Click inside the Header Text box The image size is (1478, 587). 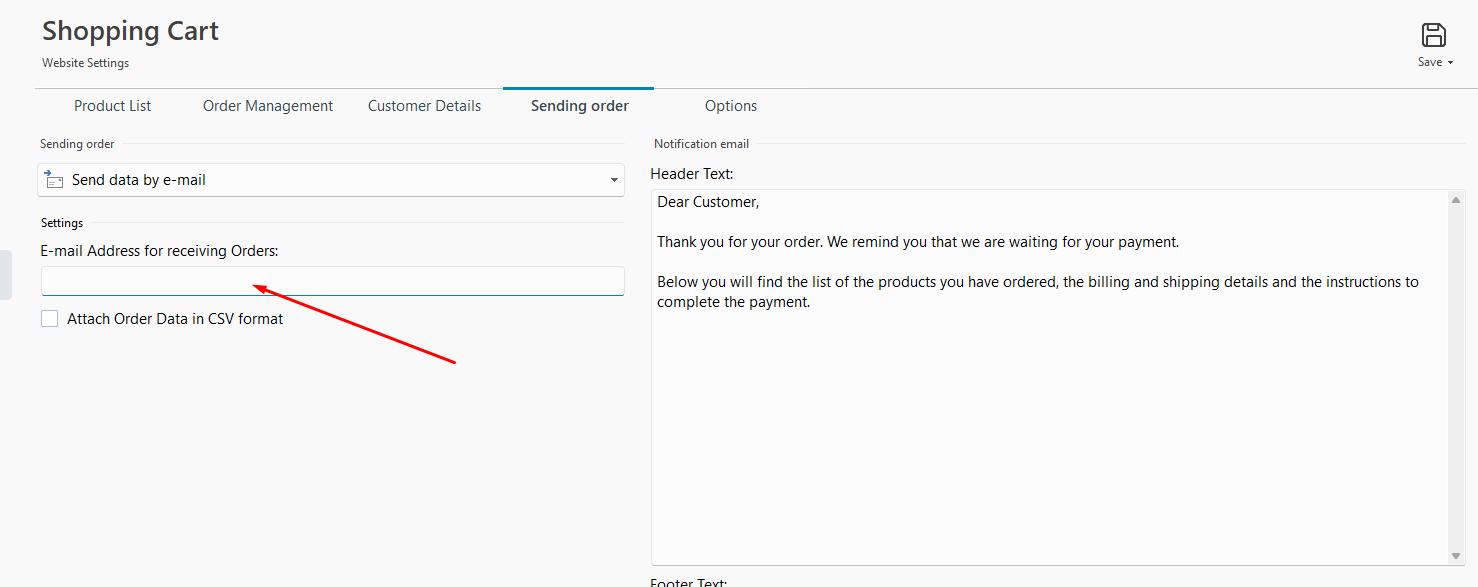click(x=1049, y=378)
